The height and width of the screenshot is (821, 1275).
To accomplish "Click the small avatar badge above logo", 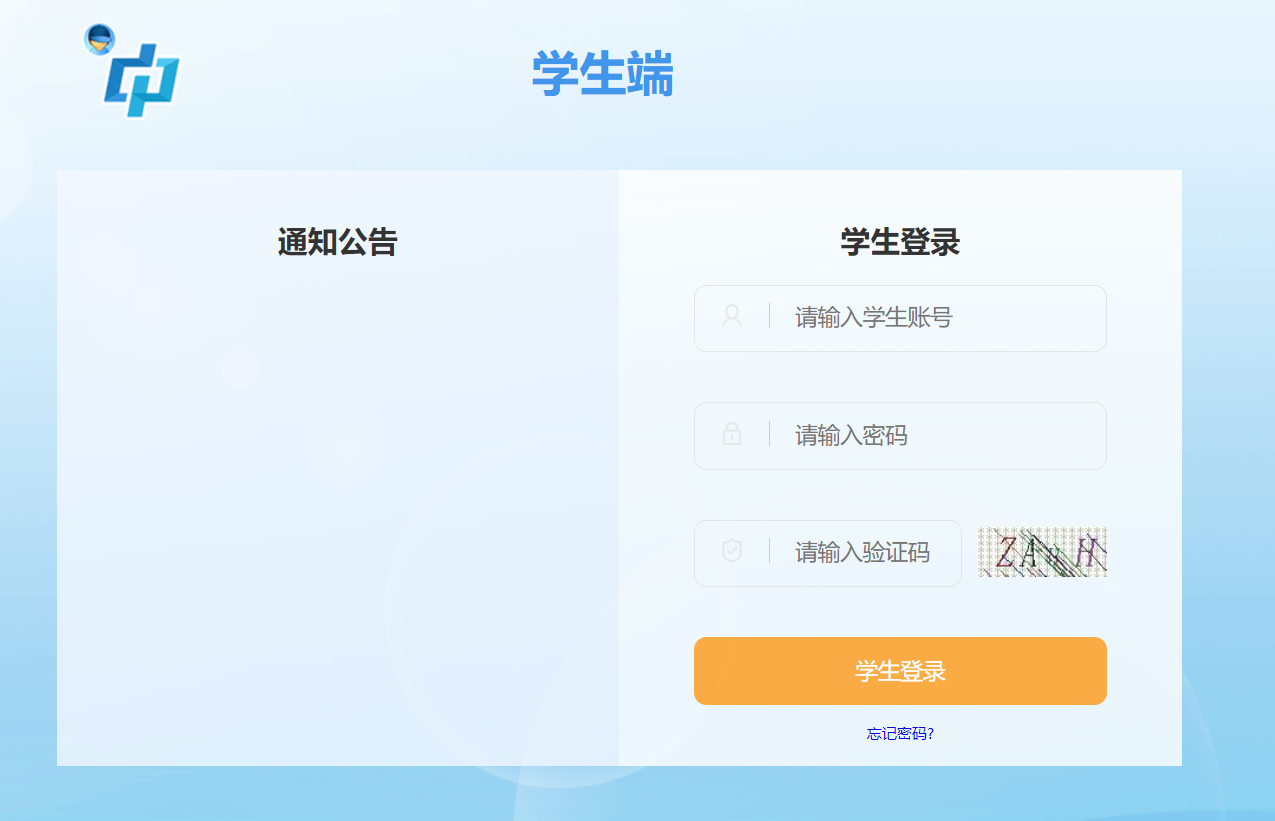I will (x=99, y=39).
